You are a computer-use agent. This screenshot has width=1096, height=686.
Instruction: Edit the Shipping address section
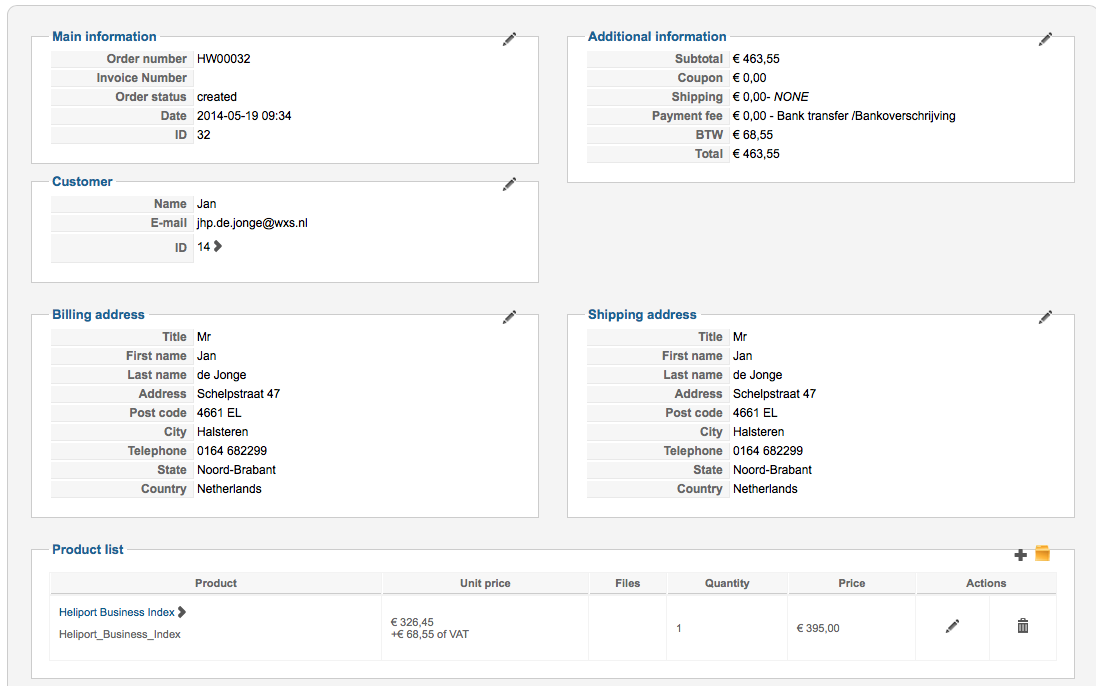pyautogui.click(x=1045, y=317)
